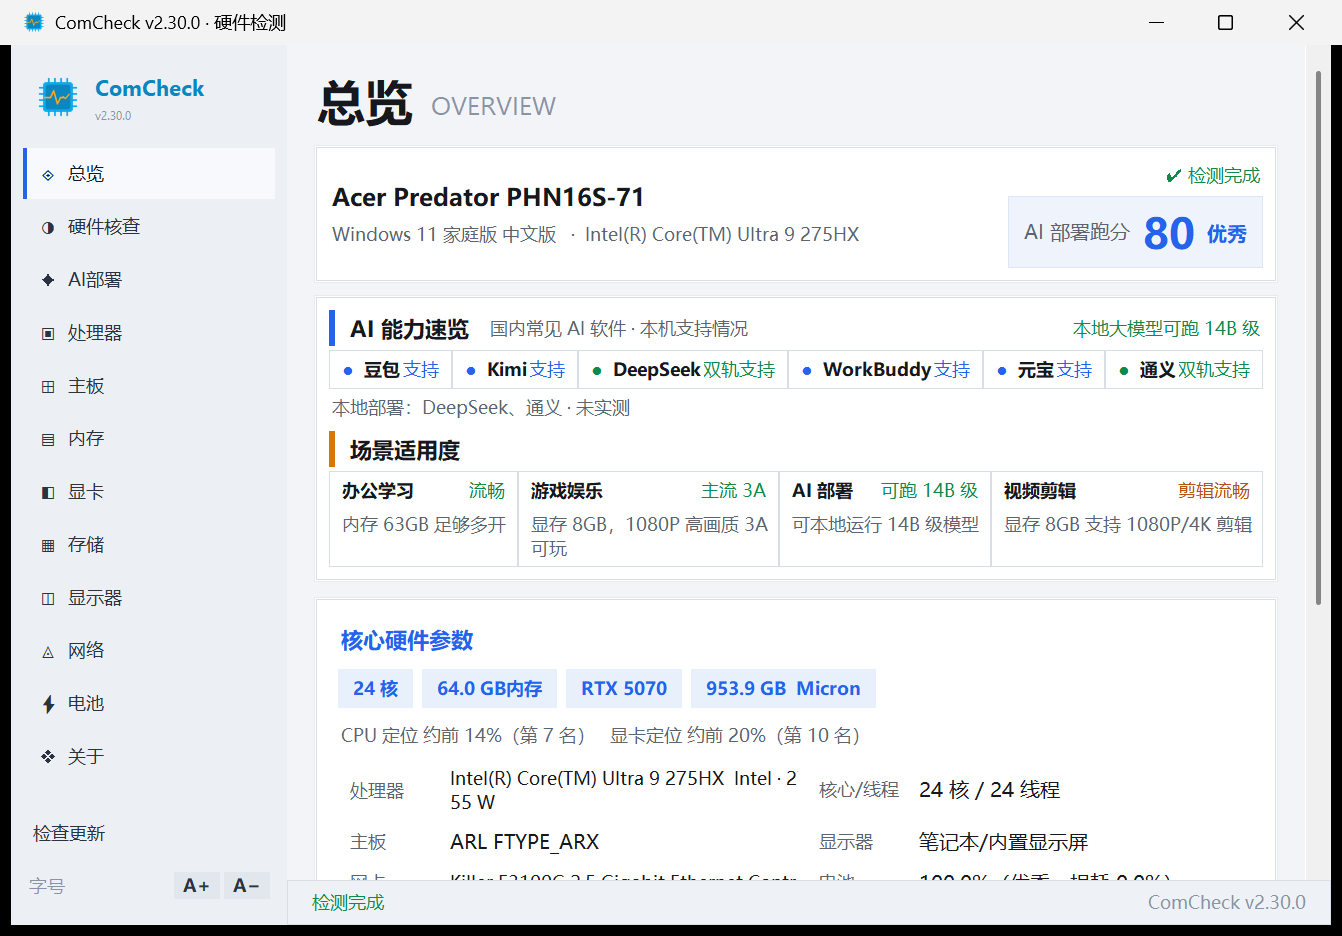Click the ComCheck app icon in the title bar
Screen dimensions: 1342x936
point(34,22)
